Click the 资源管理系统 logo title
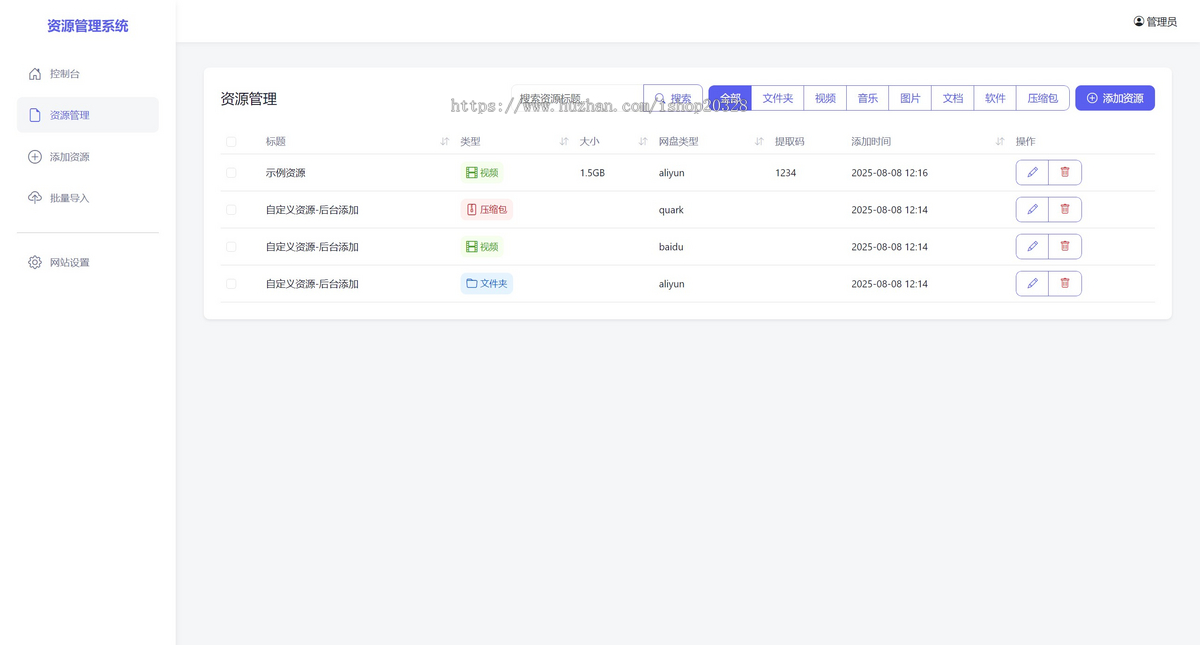The height and width of the screenshot is (645, 1200). click(x=88, y=26)
